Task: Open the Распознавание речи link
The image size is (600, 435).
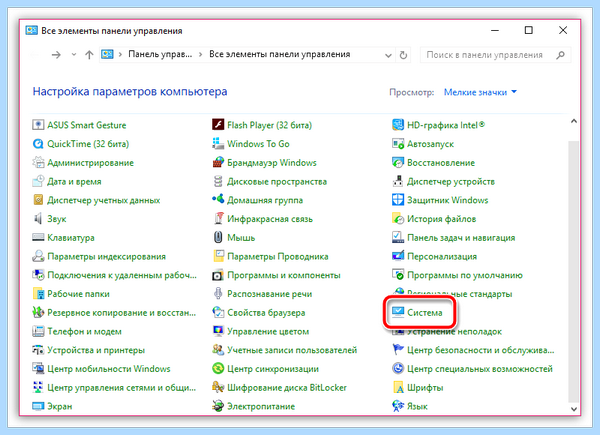Action: 269,294
